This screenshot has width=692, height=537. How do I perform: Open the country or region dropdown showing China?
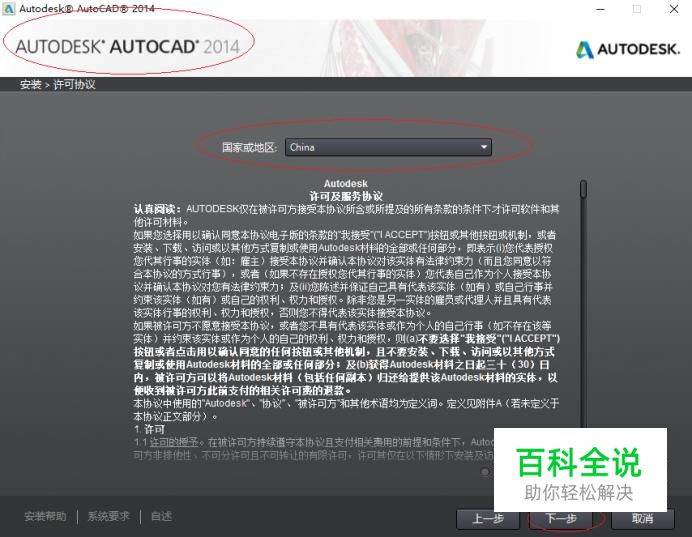point(388,147)
